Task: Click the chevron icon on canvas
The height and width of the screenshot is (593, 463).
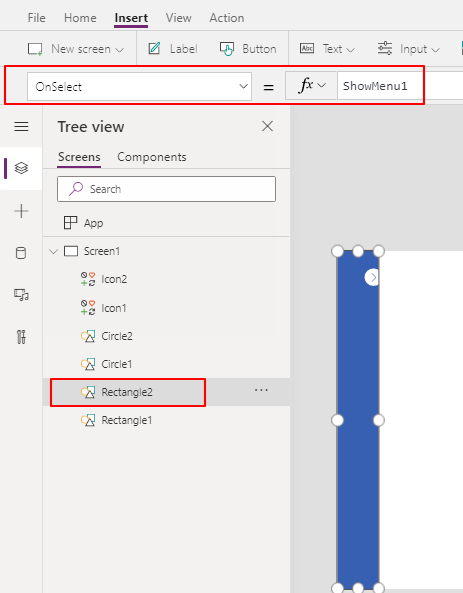Action: click(x=373, y=278)
